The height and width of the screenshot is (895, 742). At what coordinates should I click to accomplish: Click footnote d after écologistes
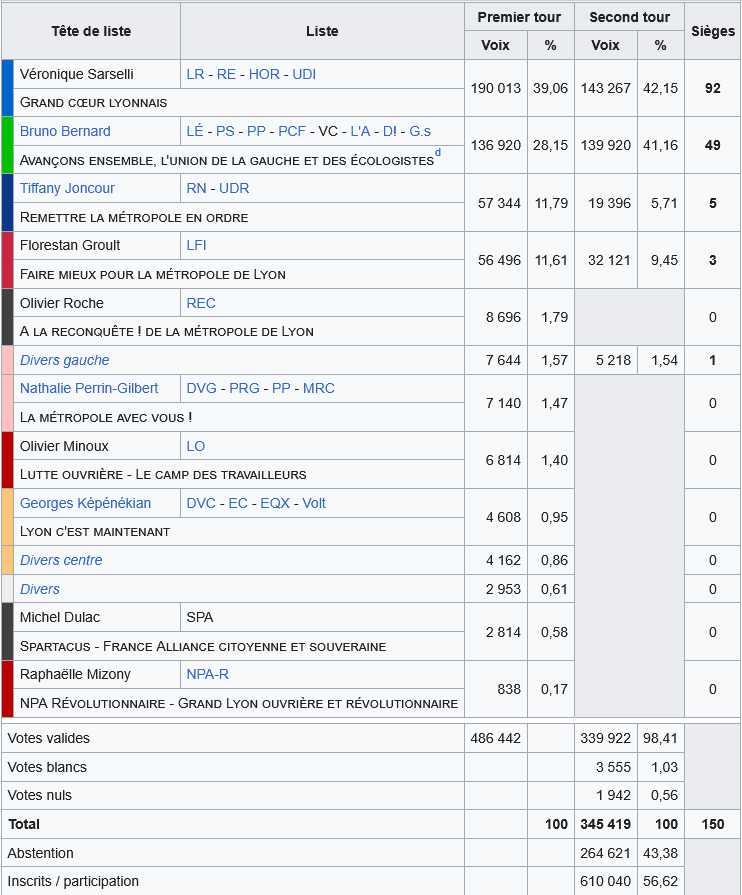point(438,153)
